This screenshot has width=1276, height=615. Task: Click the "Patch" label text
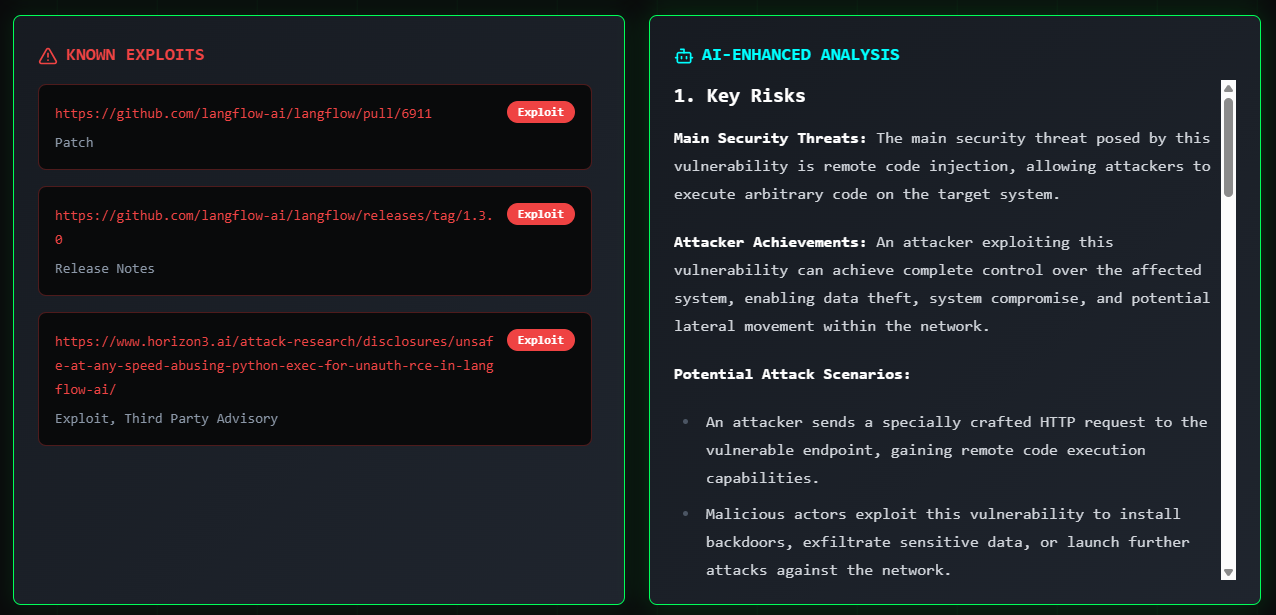click(74, 143)
